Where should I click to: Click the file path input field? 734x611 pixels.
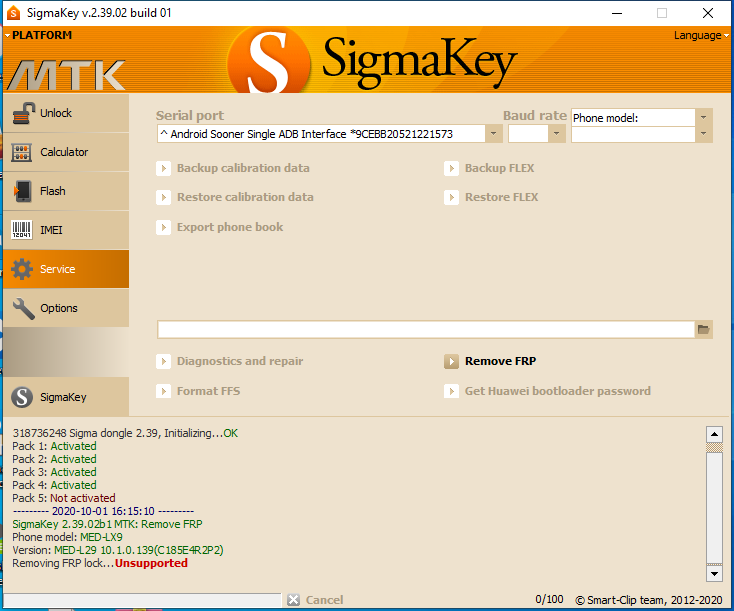[x=426, y=330]
